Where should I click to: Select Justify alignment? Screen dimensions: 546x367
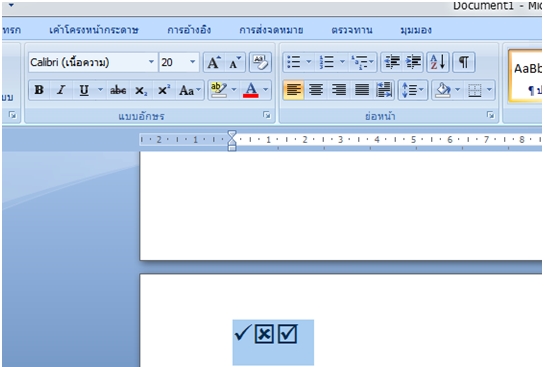[362, 90]
